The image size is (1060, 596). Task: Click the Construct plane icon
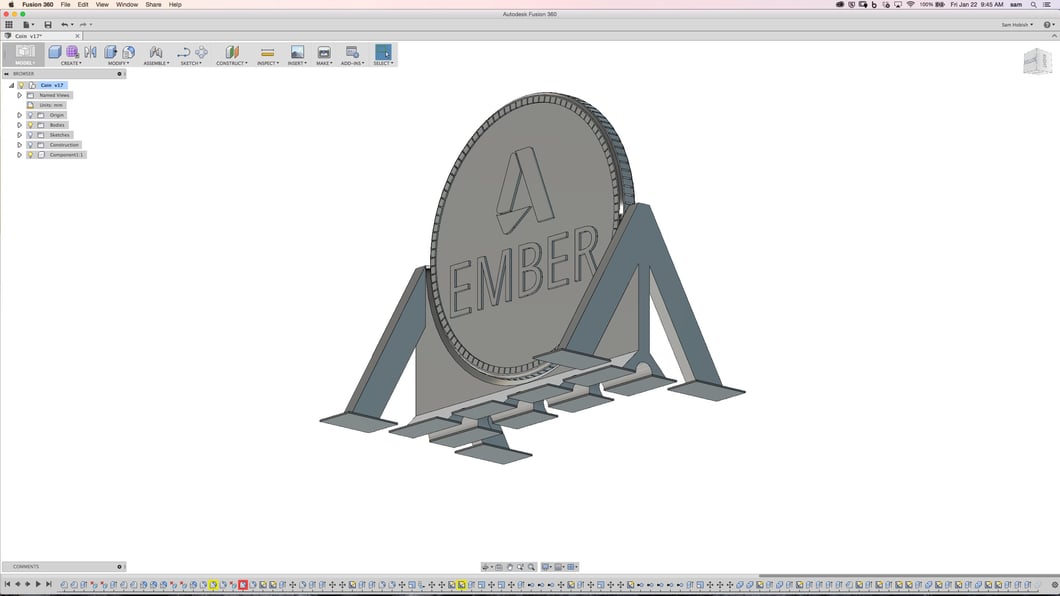pyautogui.click(x=232, y=52)
